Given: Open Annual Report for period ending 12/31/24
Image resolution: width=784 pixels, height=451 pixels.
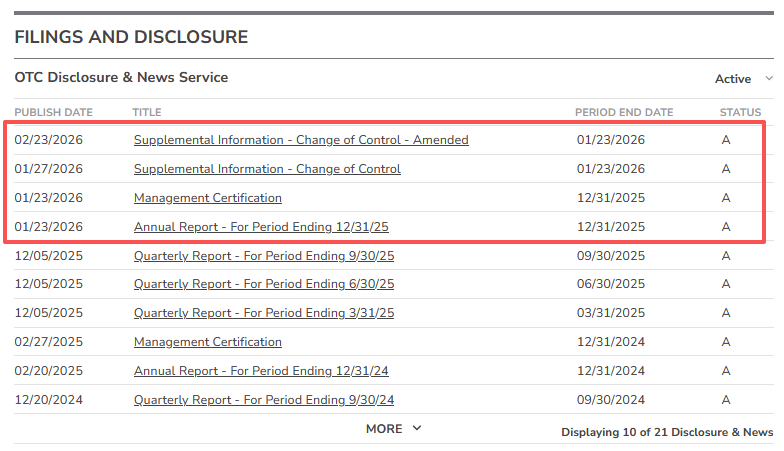Looking at the screenshot, I should tap(261, 371).
